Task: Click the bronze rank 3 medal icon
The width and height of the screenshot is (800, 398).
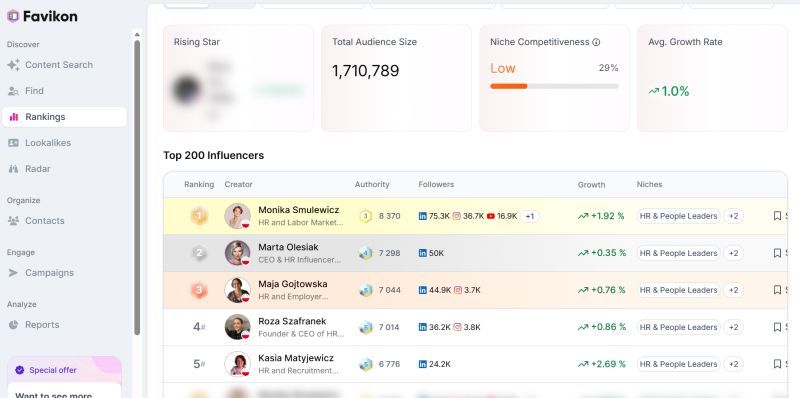Action: 199,290
